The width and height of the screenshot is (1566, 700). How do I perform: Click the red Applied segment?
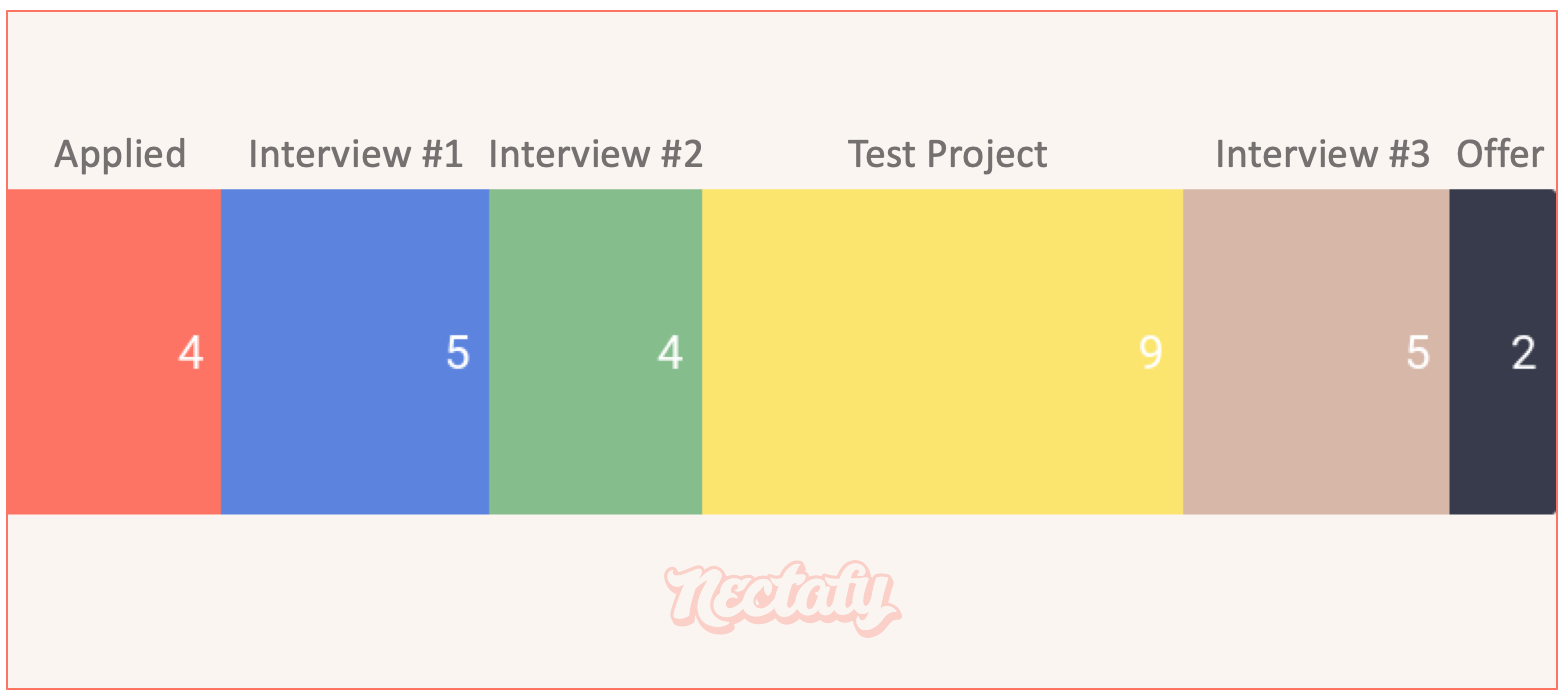(114, 352)
